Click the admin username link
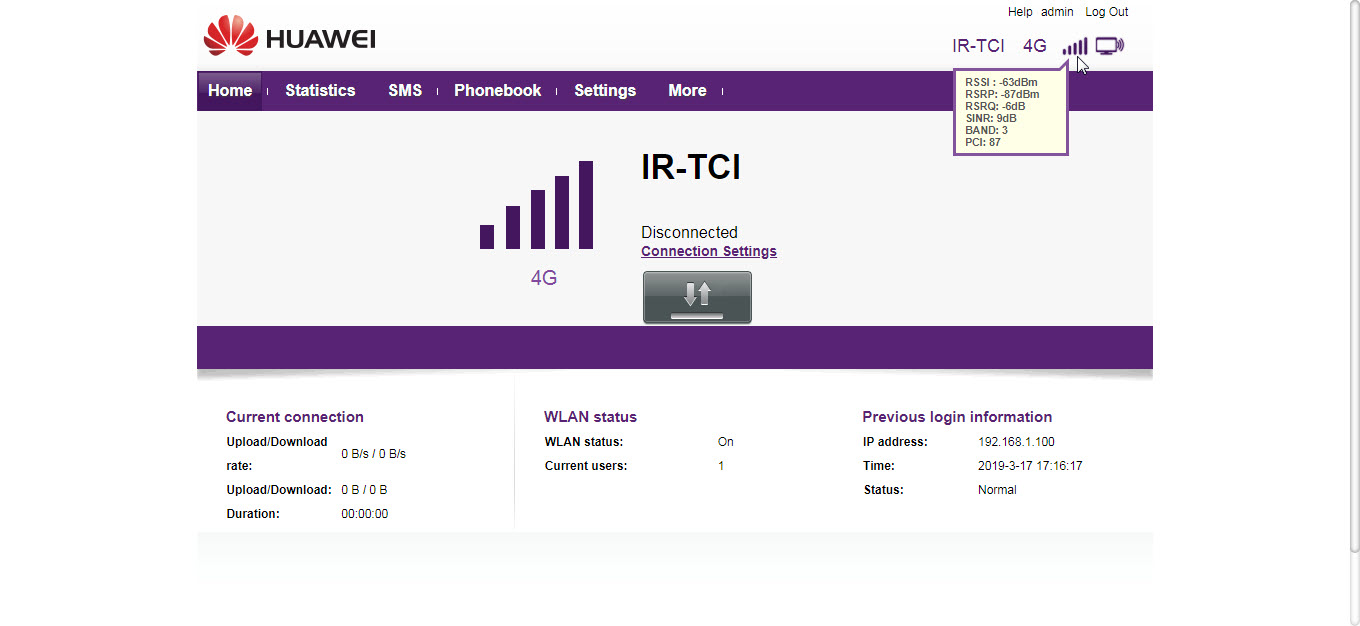The image size is (1360, 626). pyautogui.click(x=1057, y=12)
